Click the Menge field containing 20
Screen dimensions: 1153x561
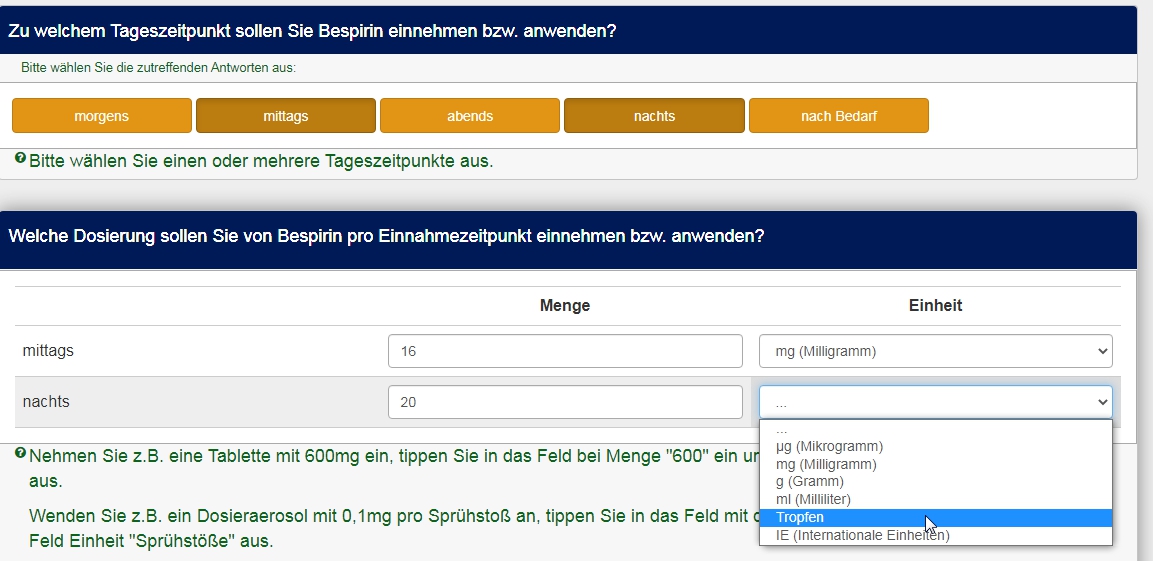click(x=565, y=402)
